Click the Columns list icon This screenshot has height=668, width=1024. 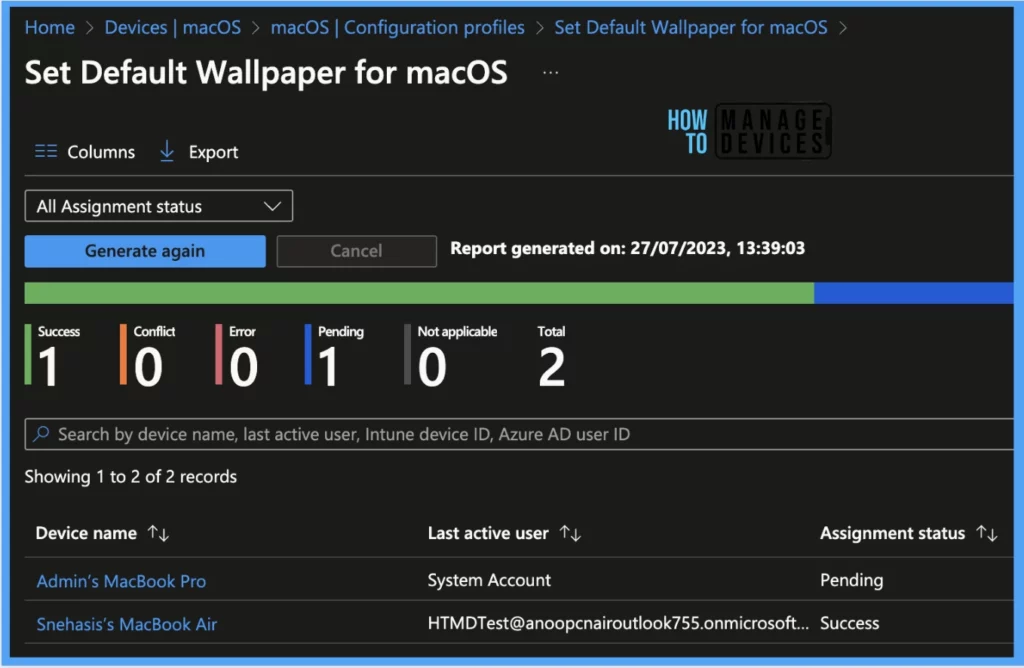(x=46, y=151)
